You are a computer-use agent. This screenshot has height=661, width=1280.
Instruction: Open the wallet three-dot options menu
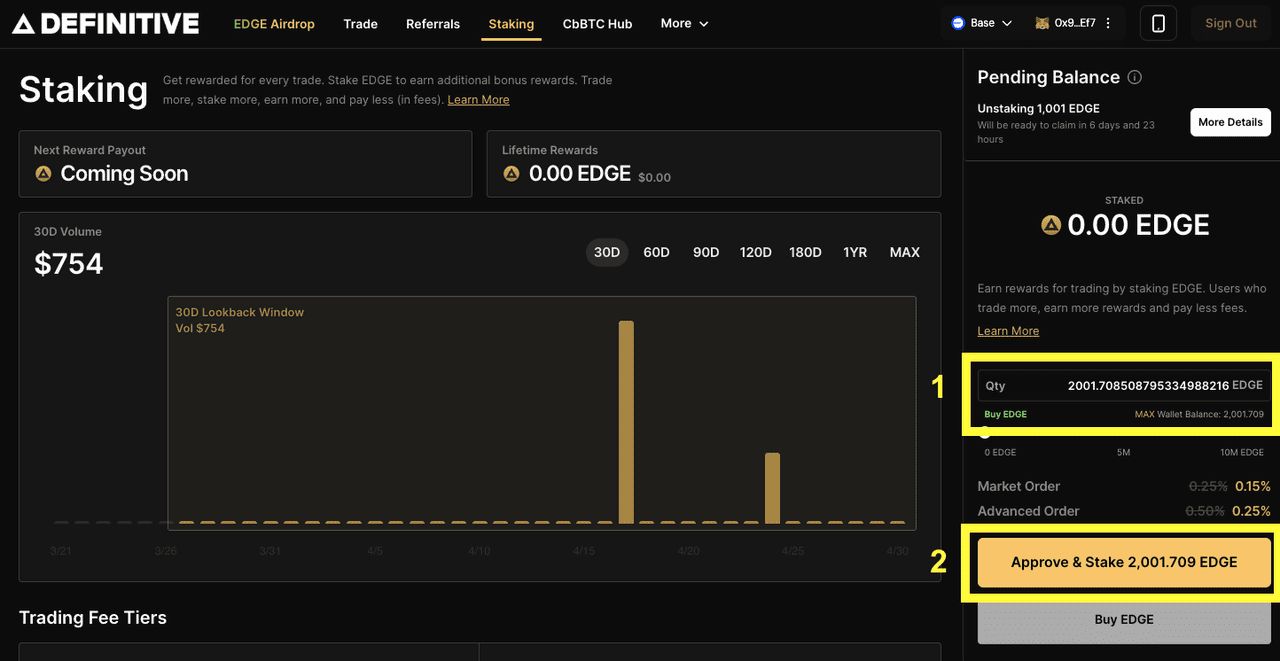click(1107, 23)
